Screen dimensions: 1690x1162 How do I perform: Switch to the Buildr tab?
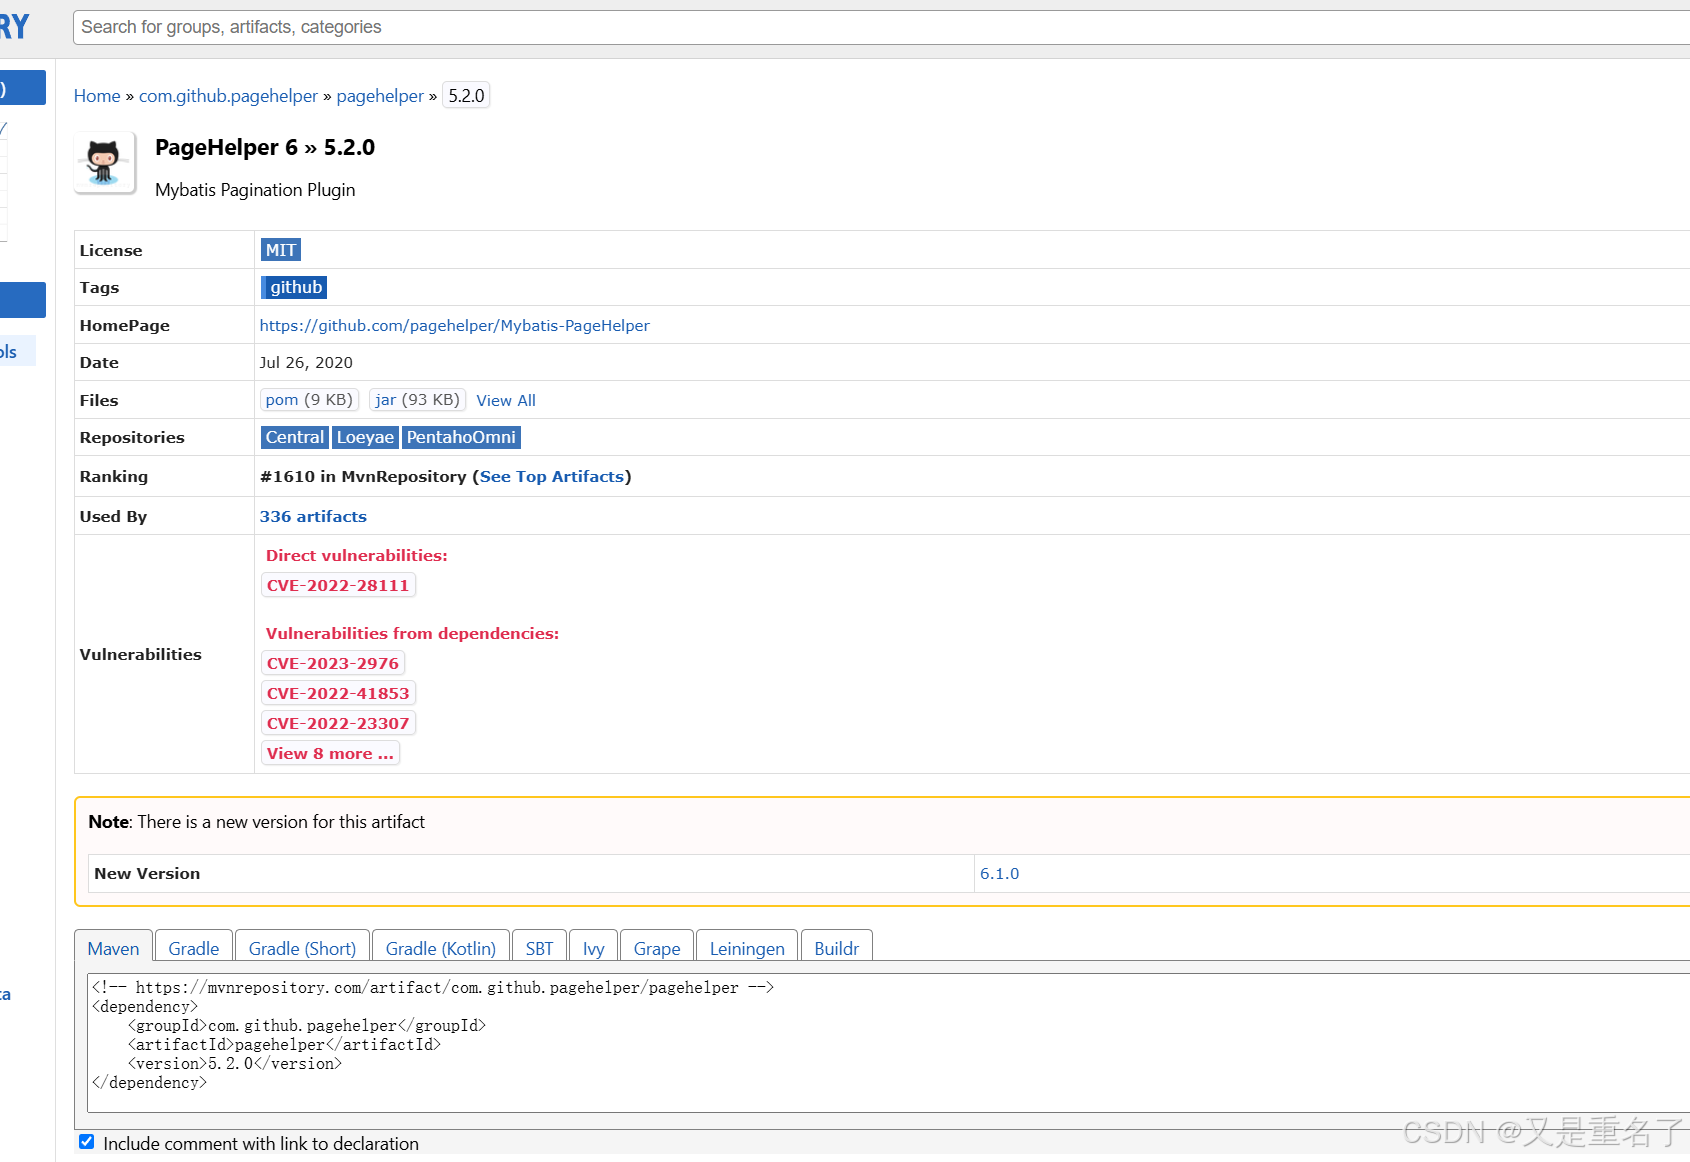(837, 948)
